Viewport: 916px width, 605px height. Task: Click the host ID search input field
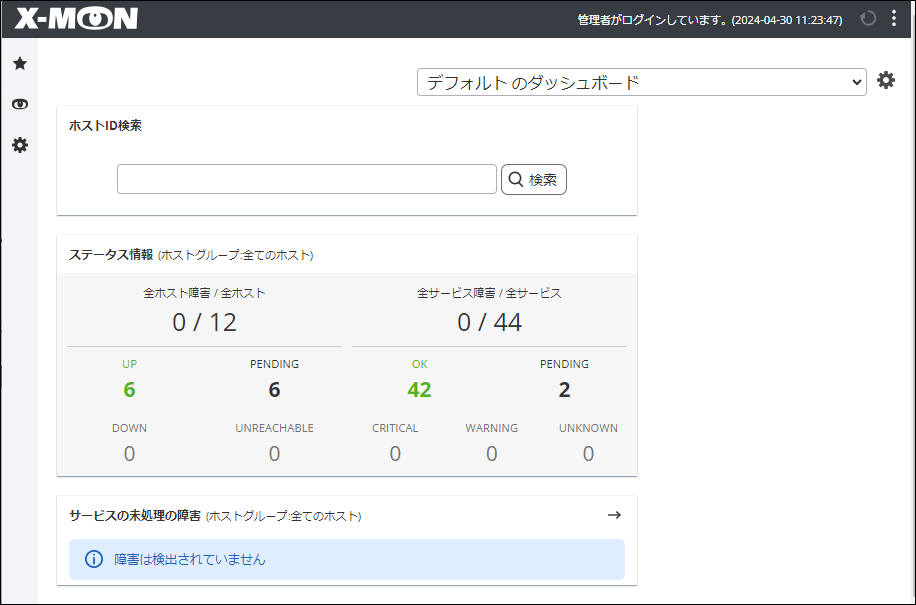tap(307, 180)
